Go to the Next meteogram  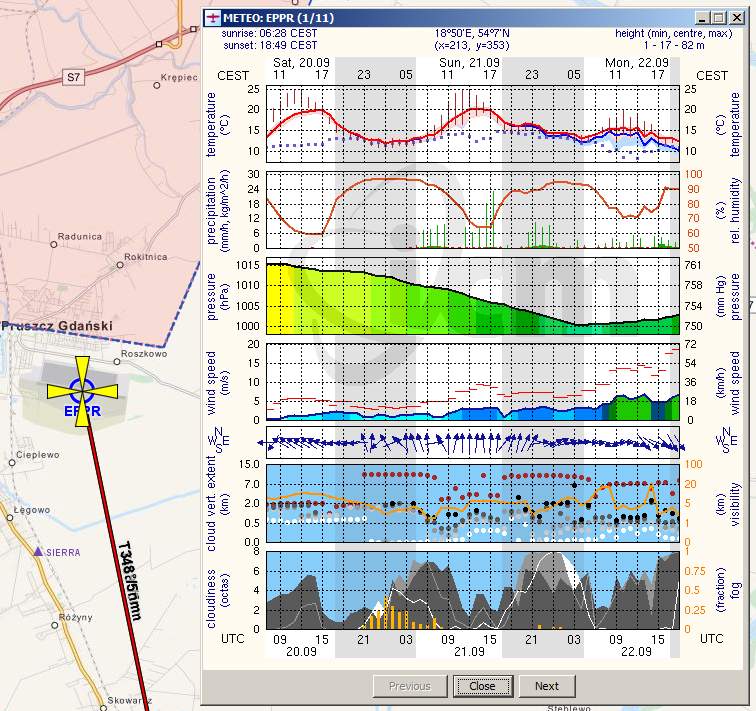point(546,686)
